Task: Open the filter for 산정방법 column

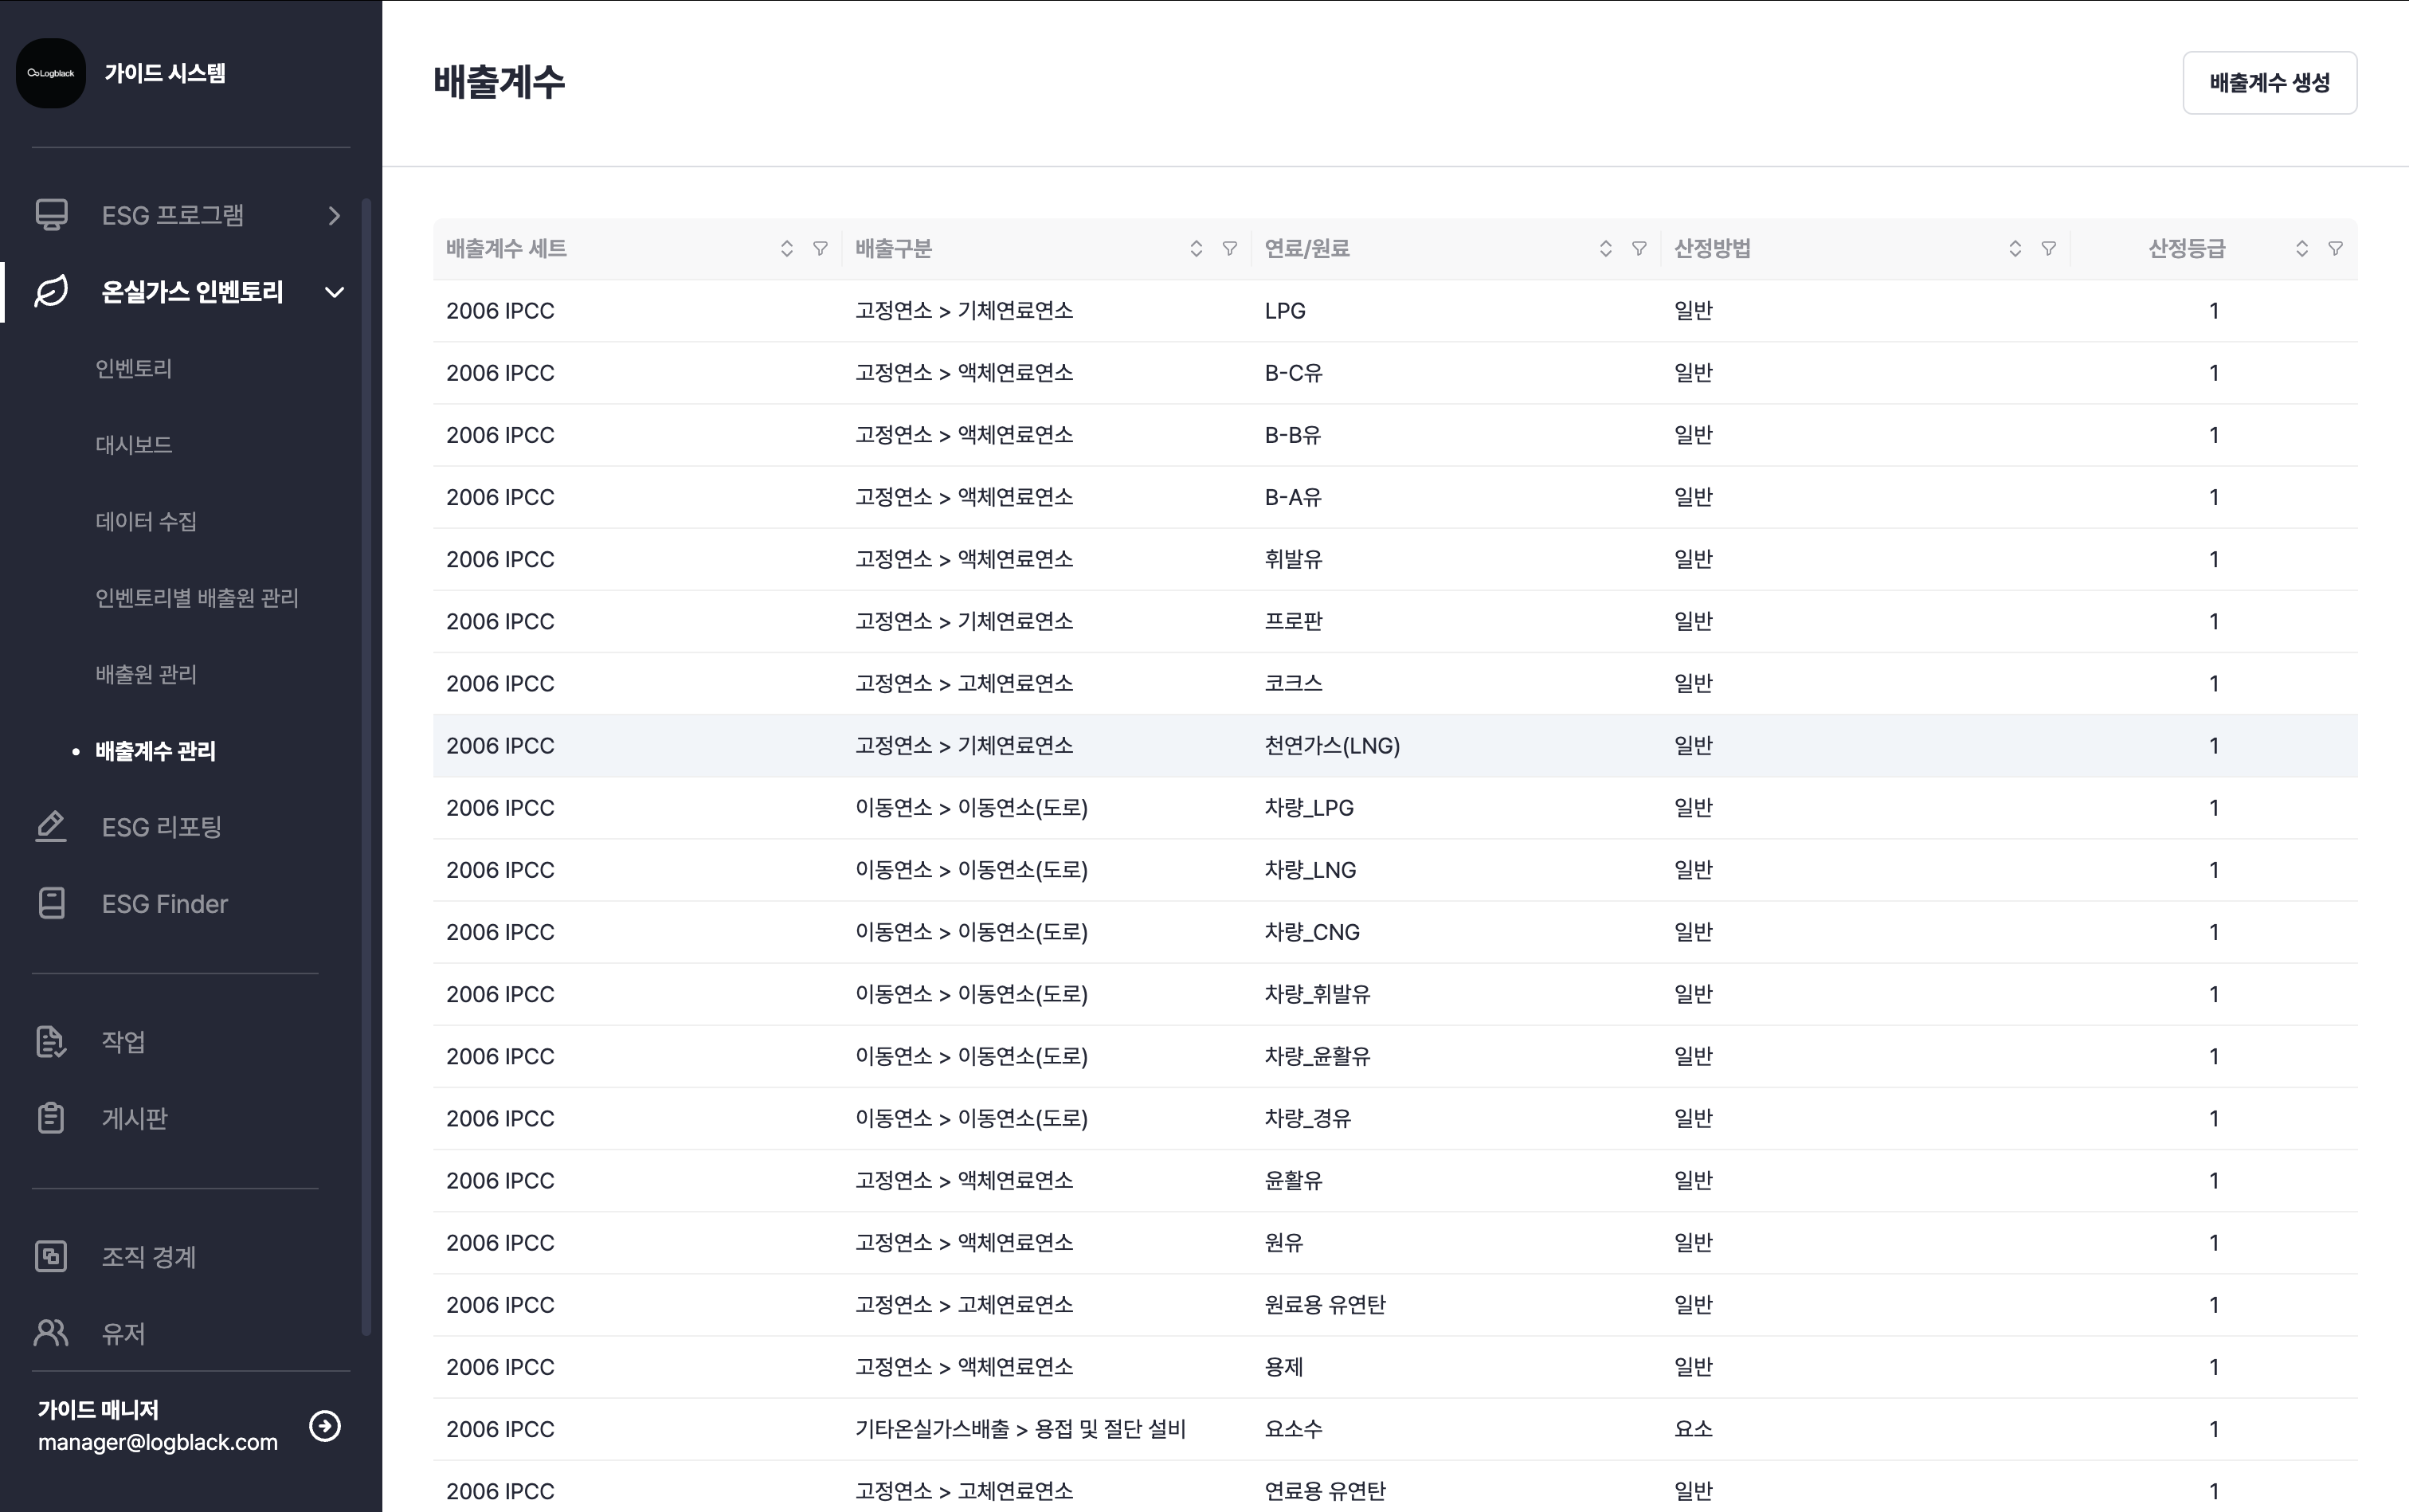Action: click(2048, 249)
